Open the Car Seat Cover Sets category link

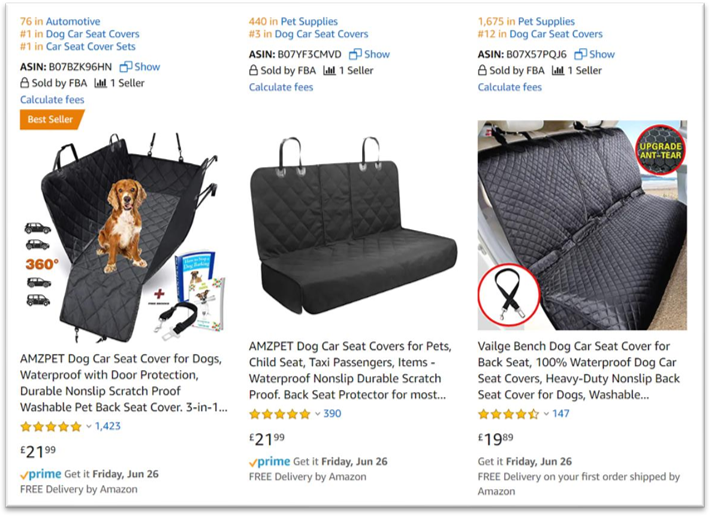[x=91, y=47]
